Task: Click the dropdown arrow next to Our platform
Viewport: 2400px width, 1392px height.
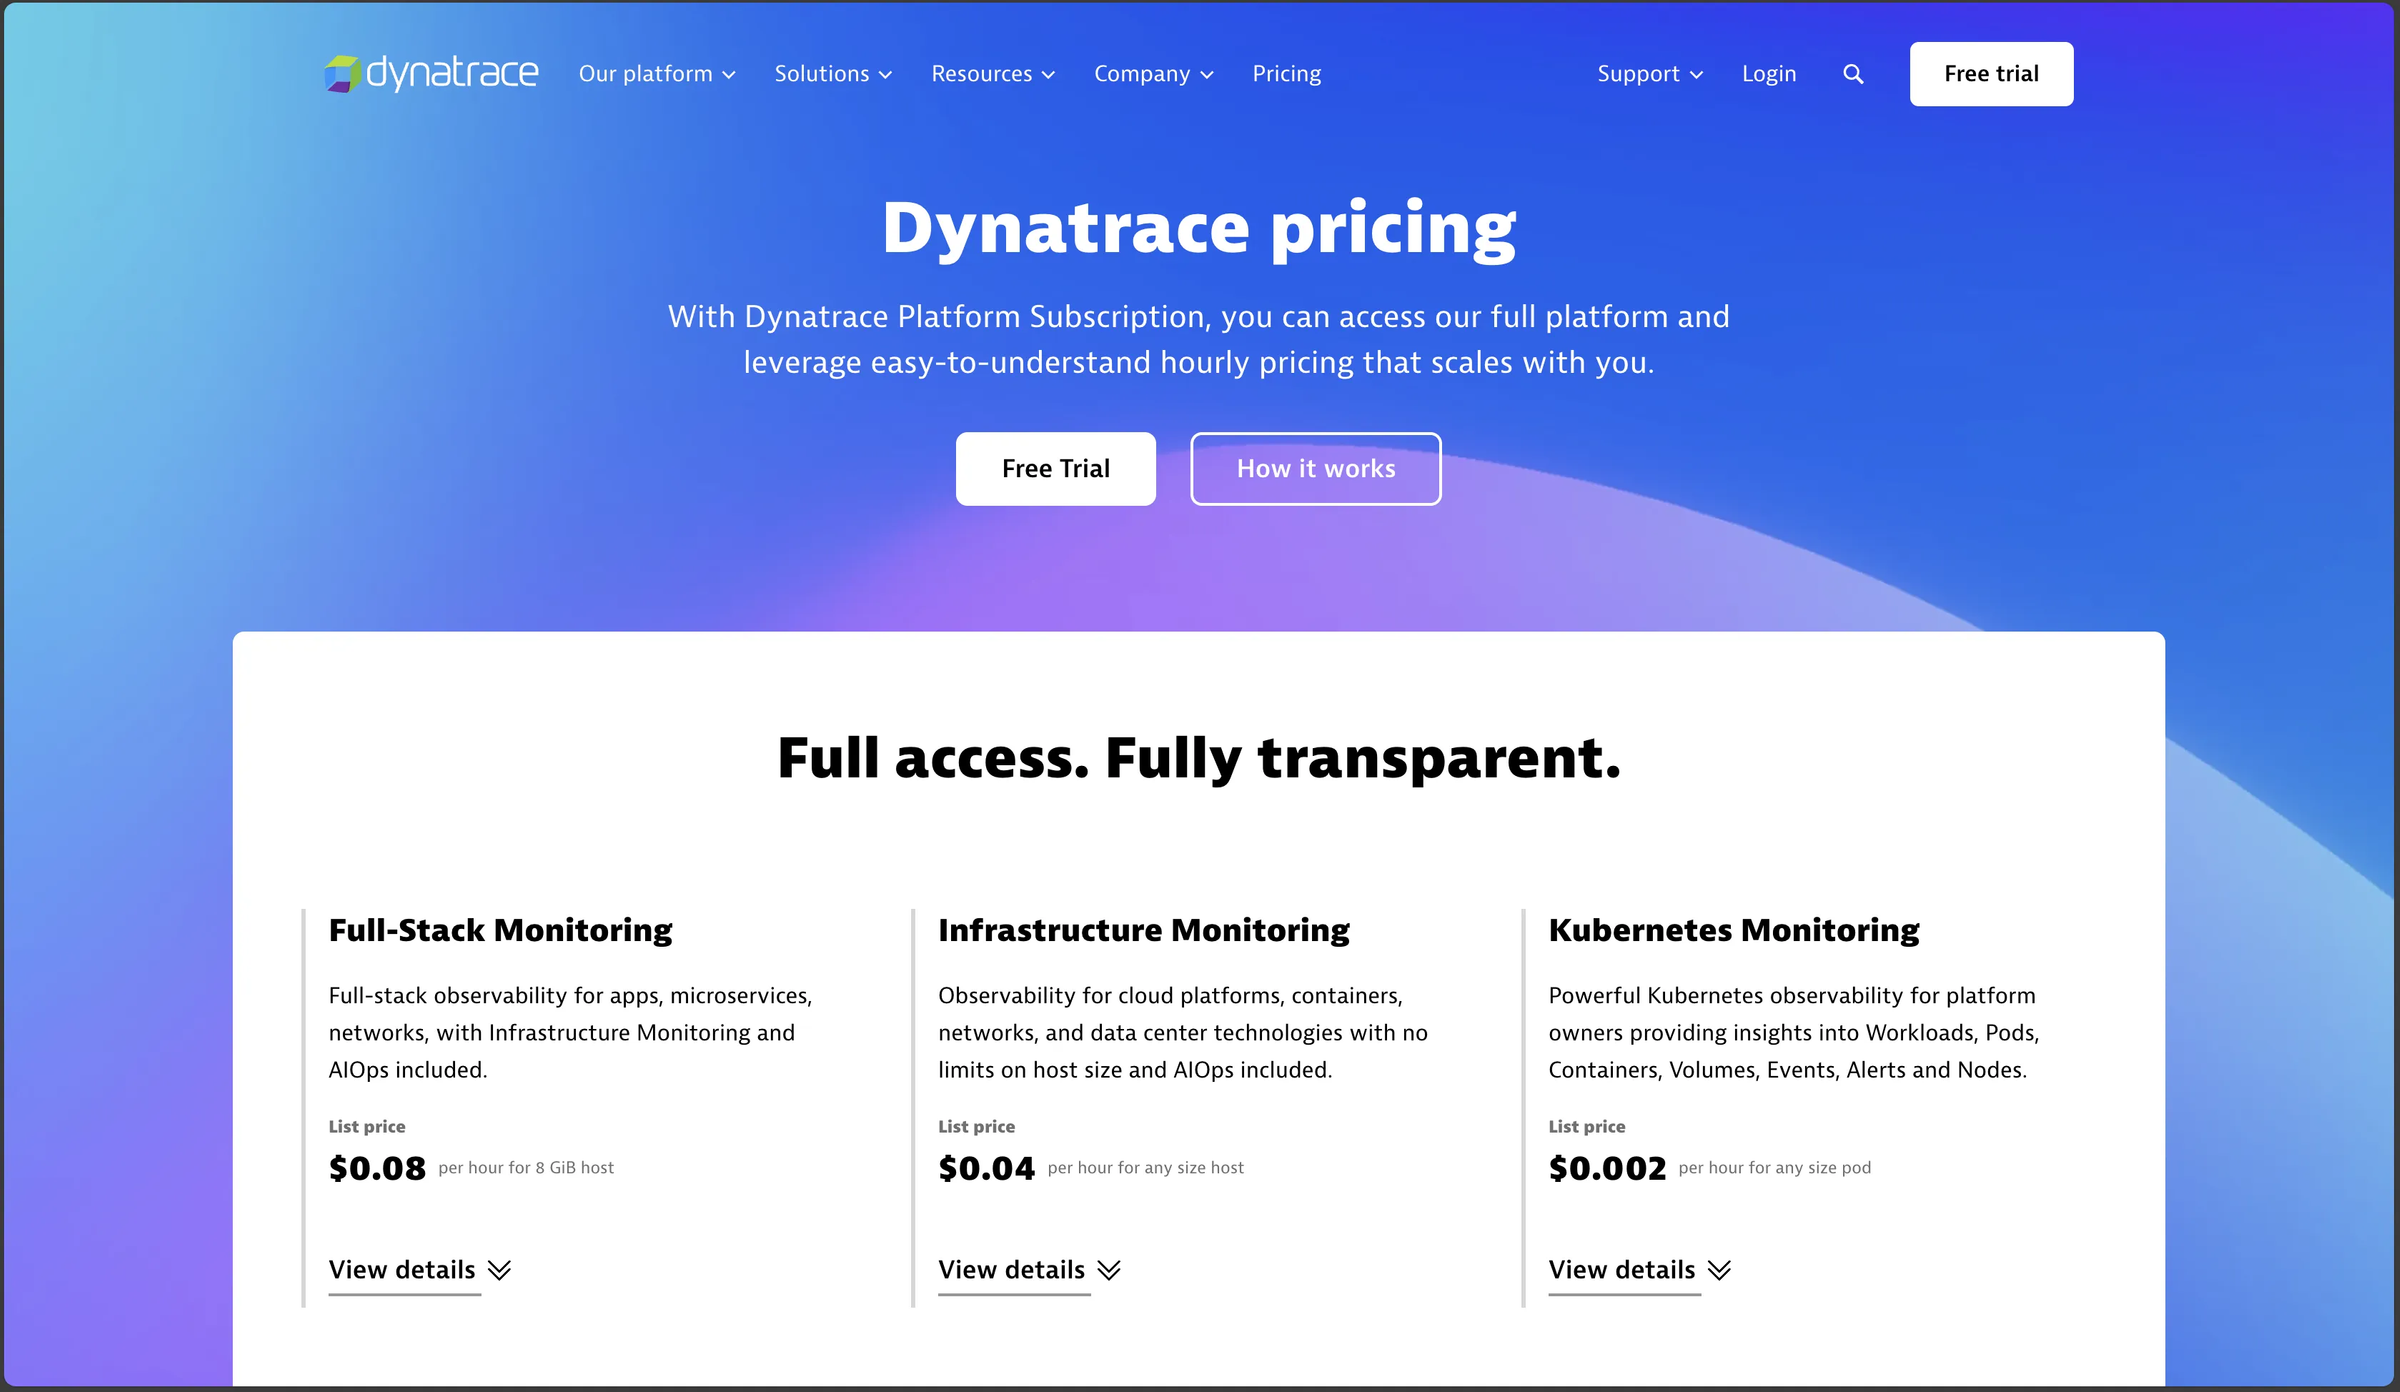Action: click(x=729, y=74)
